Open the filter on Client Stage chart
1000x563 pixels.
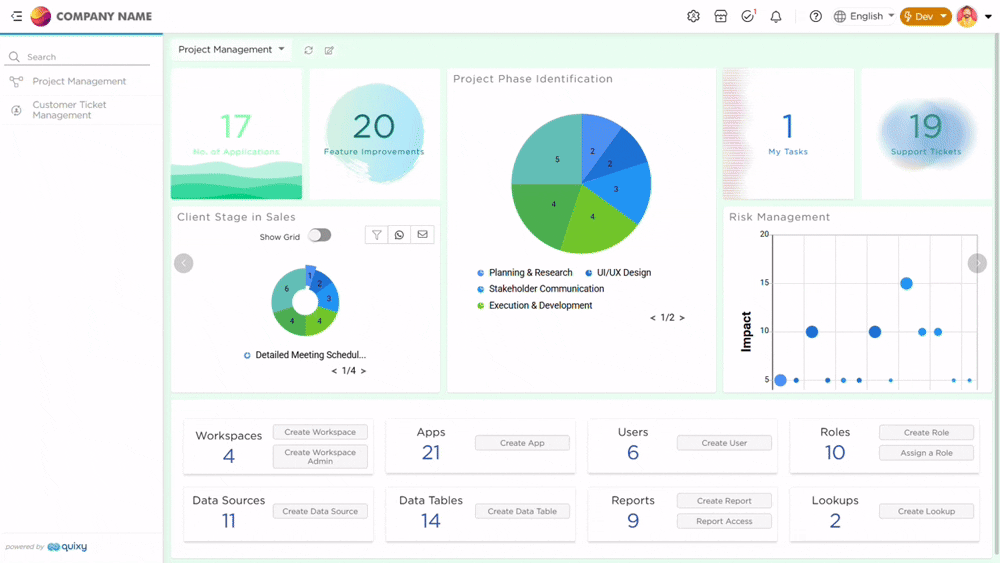(377, 235)
